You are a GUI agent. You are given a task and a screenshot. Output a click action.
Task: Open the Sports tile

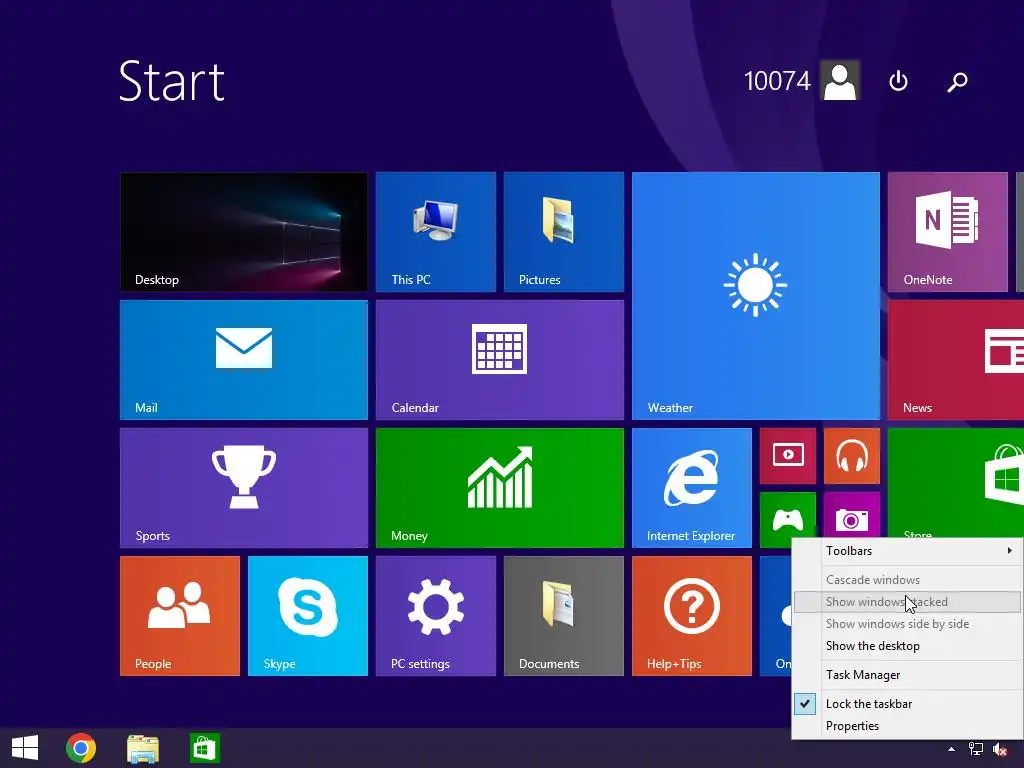click(x=244, y=488)
